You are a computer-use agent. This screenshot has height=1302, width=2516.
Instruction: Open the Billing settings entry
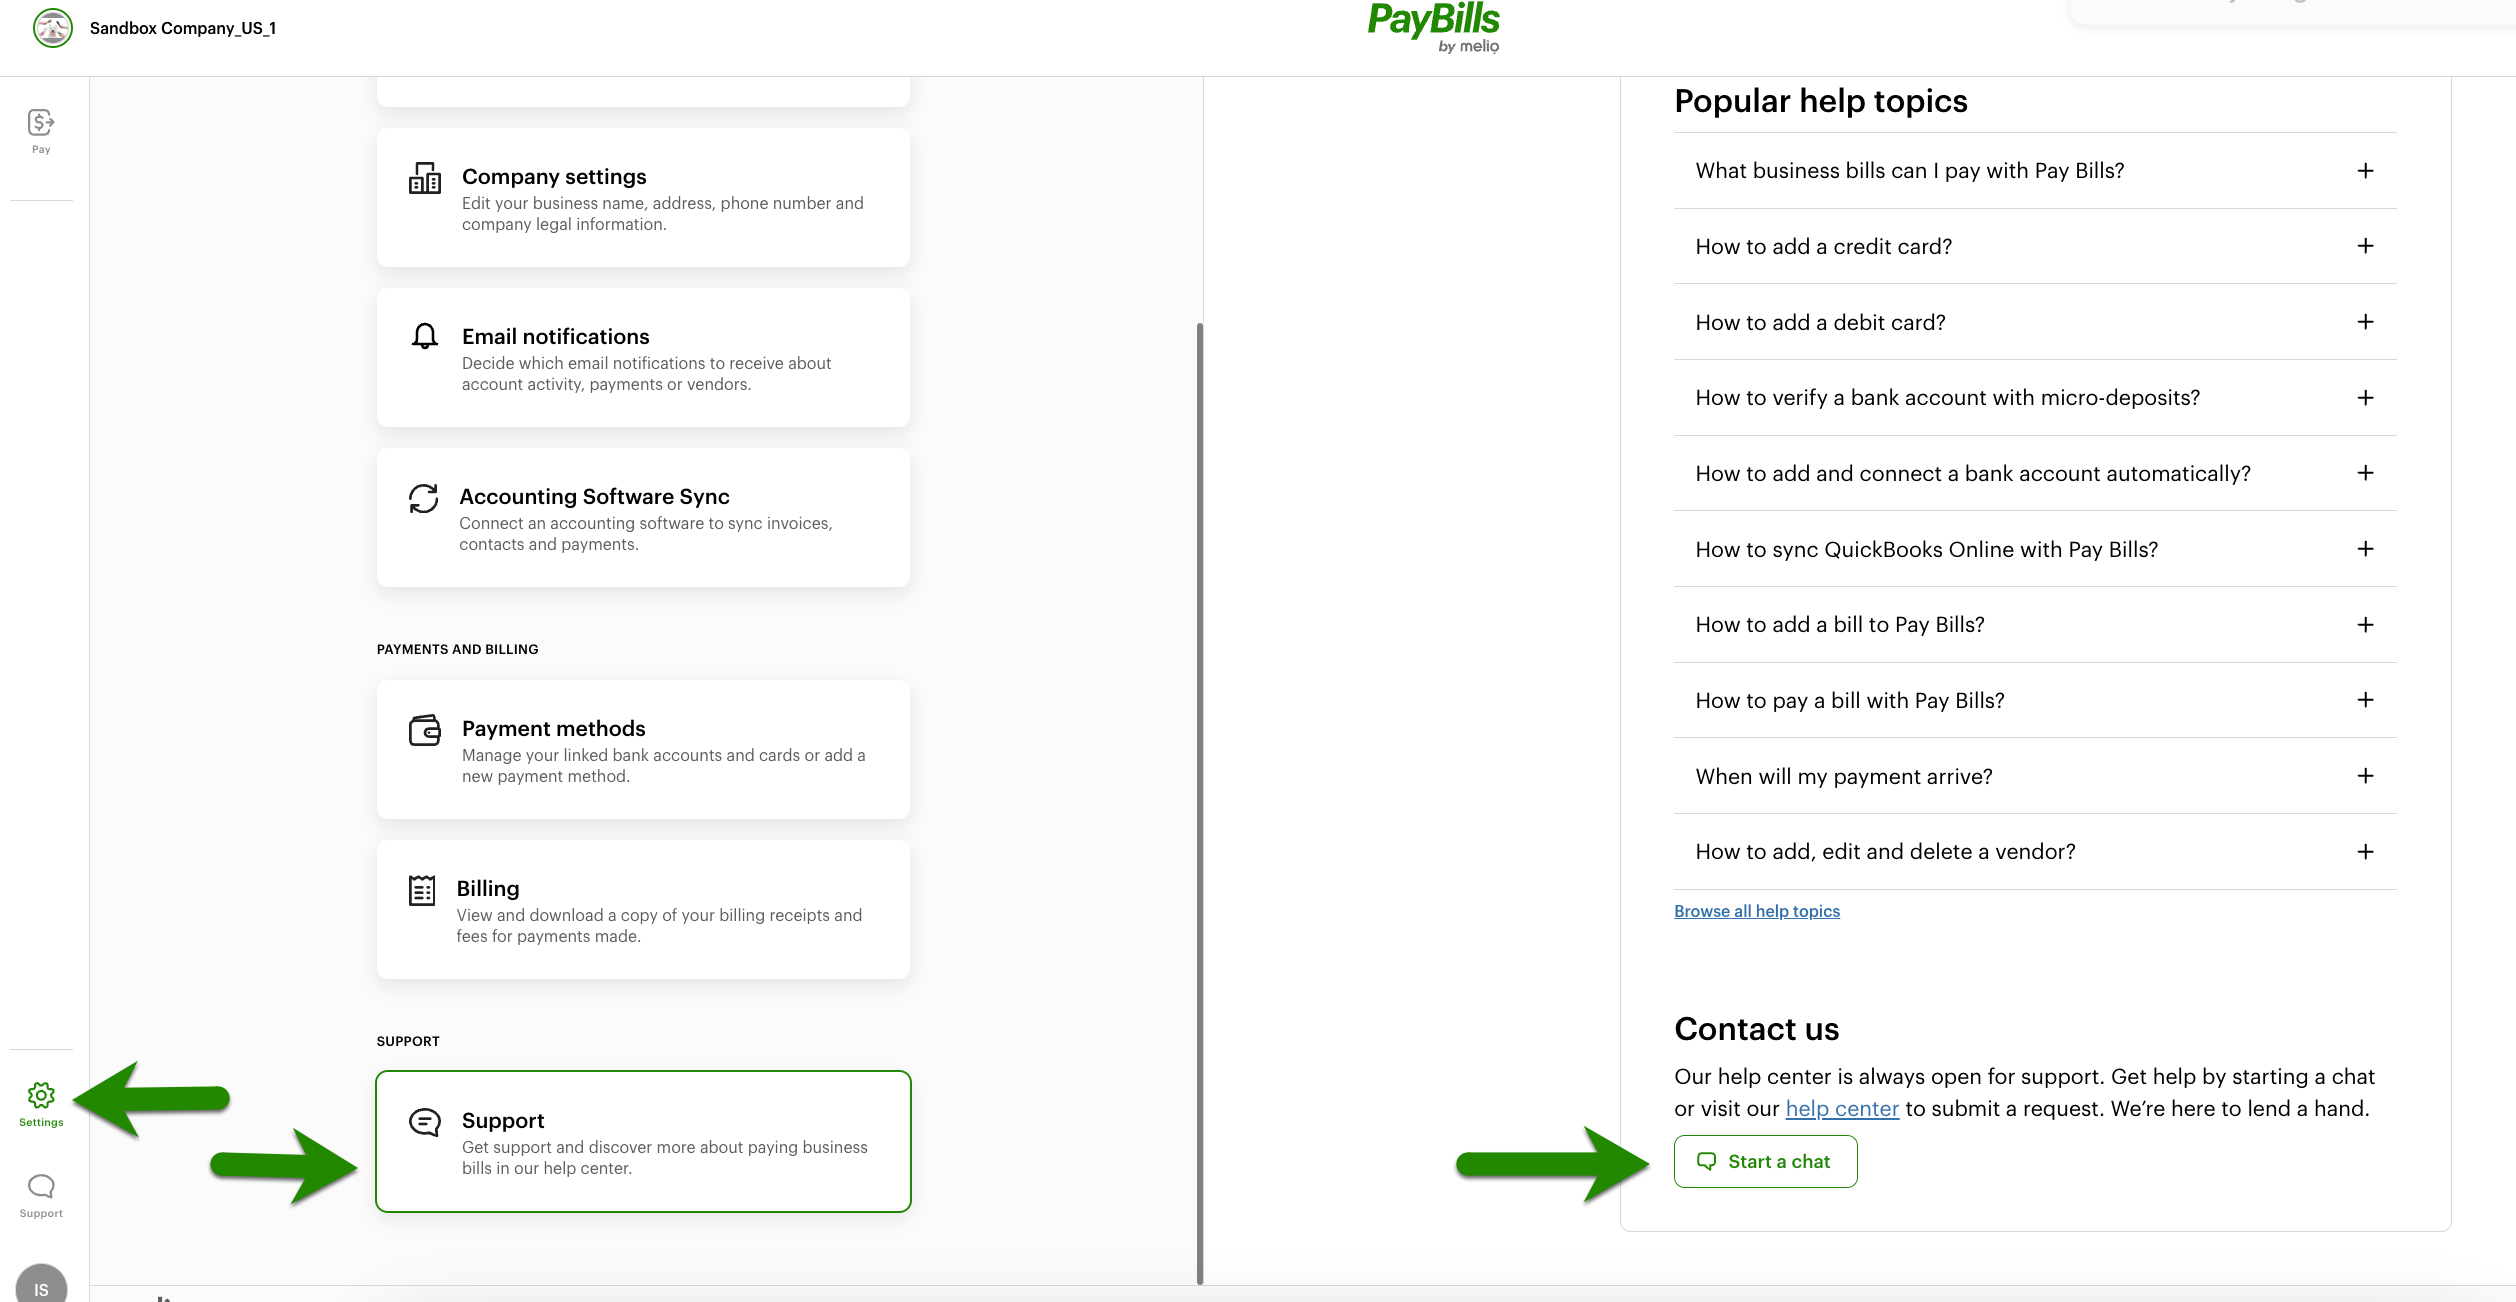tap(643, 909)
